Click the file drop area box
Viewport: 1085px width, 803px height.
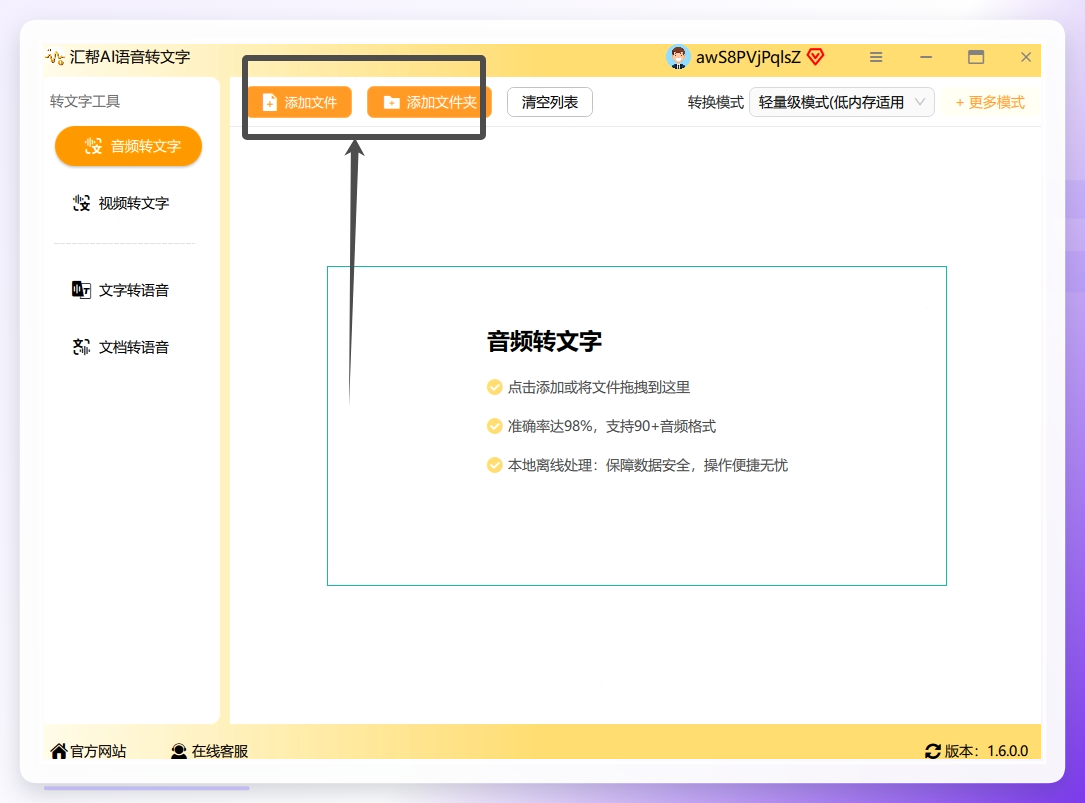pos(637,426)
